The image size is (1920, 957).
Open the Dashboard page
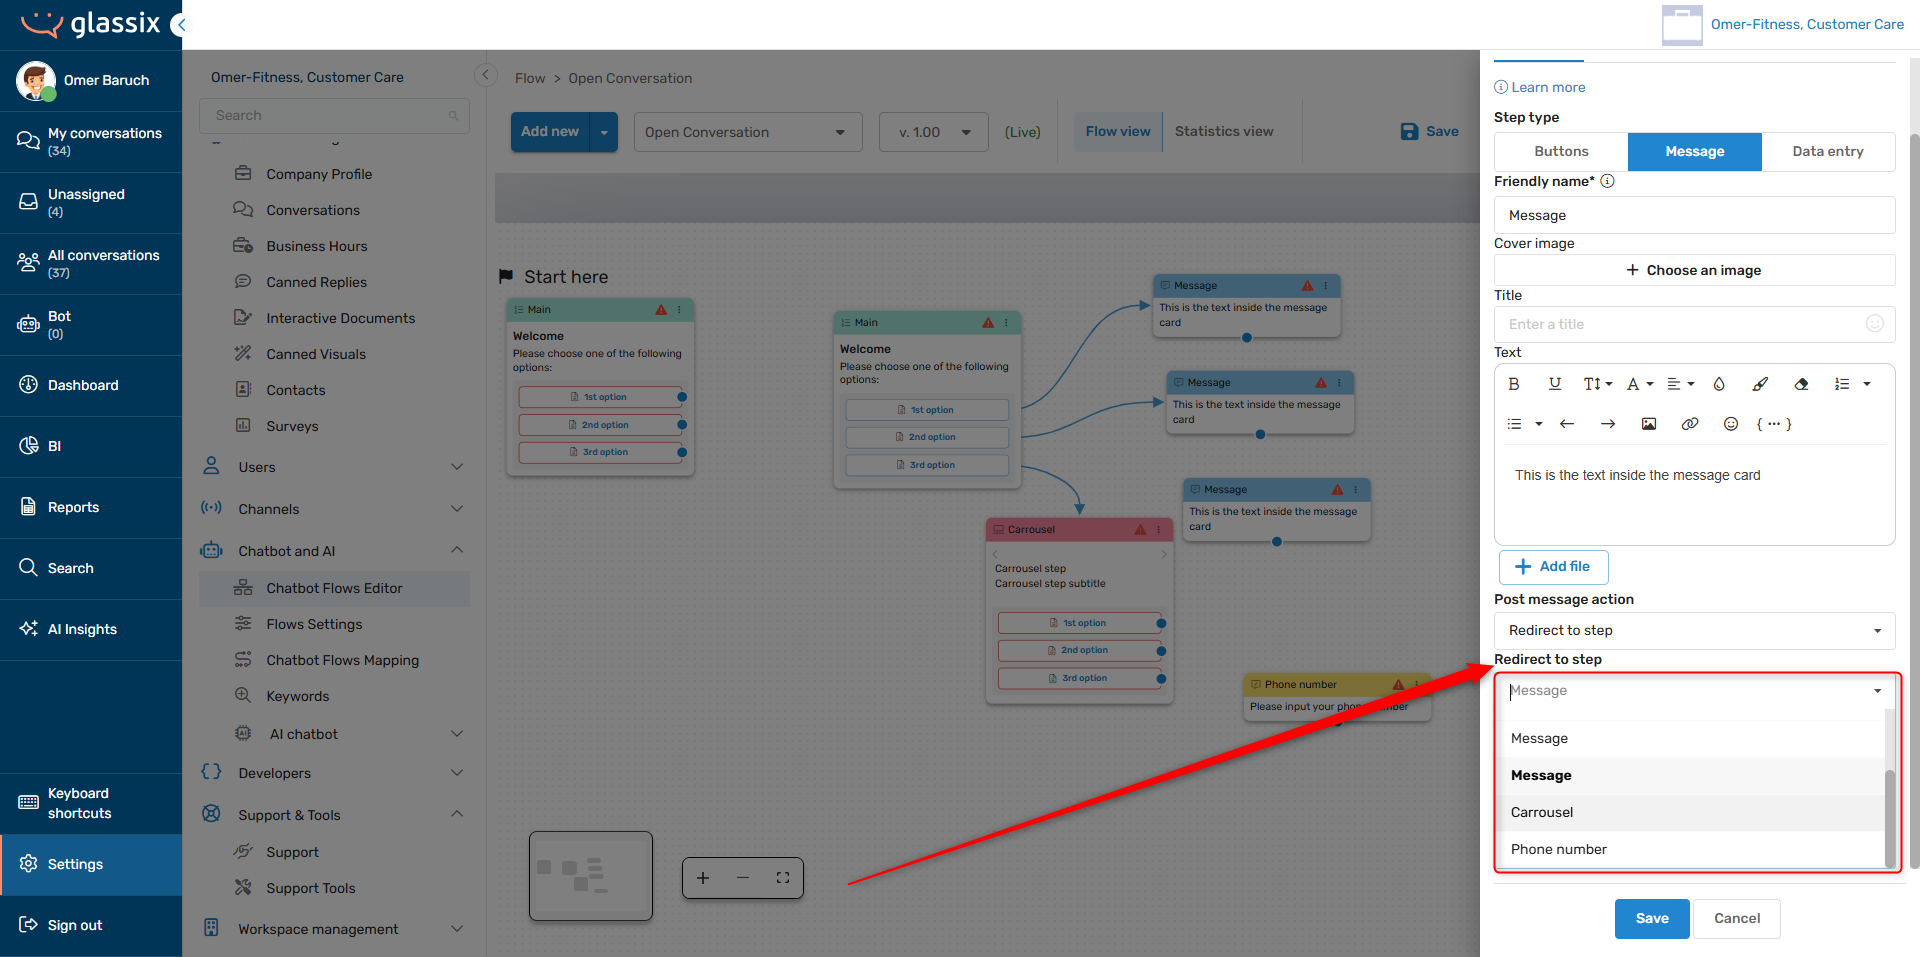91,385
